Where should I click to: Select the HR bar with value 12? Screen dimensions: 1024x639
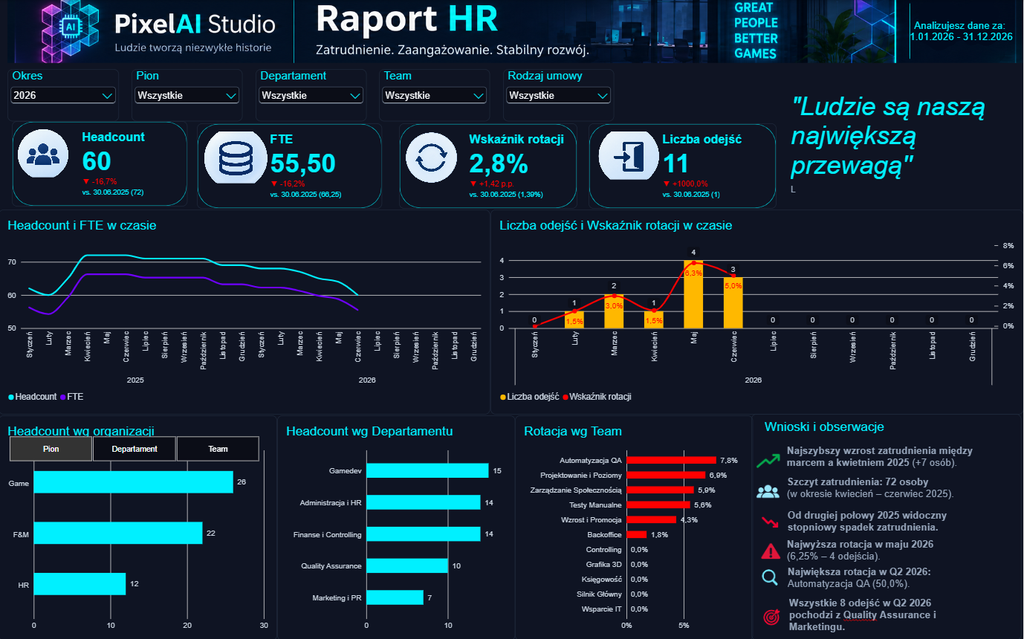click(x=80, y=584)
